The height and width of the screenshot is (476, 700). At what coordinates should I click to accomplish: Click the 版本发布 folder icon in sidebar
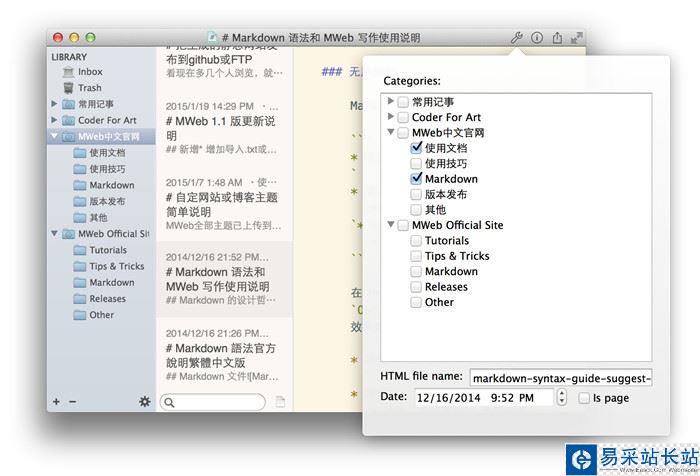(x=80, y=201)
